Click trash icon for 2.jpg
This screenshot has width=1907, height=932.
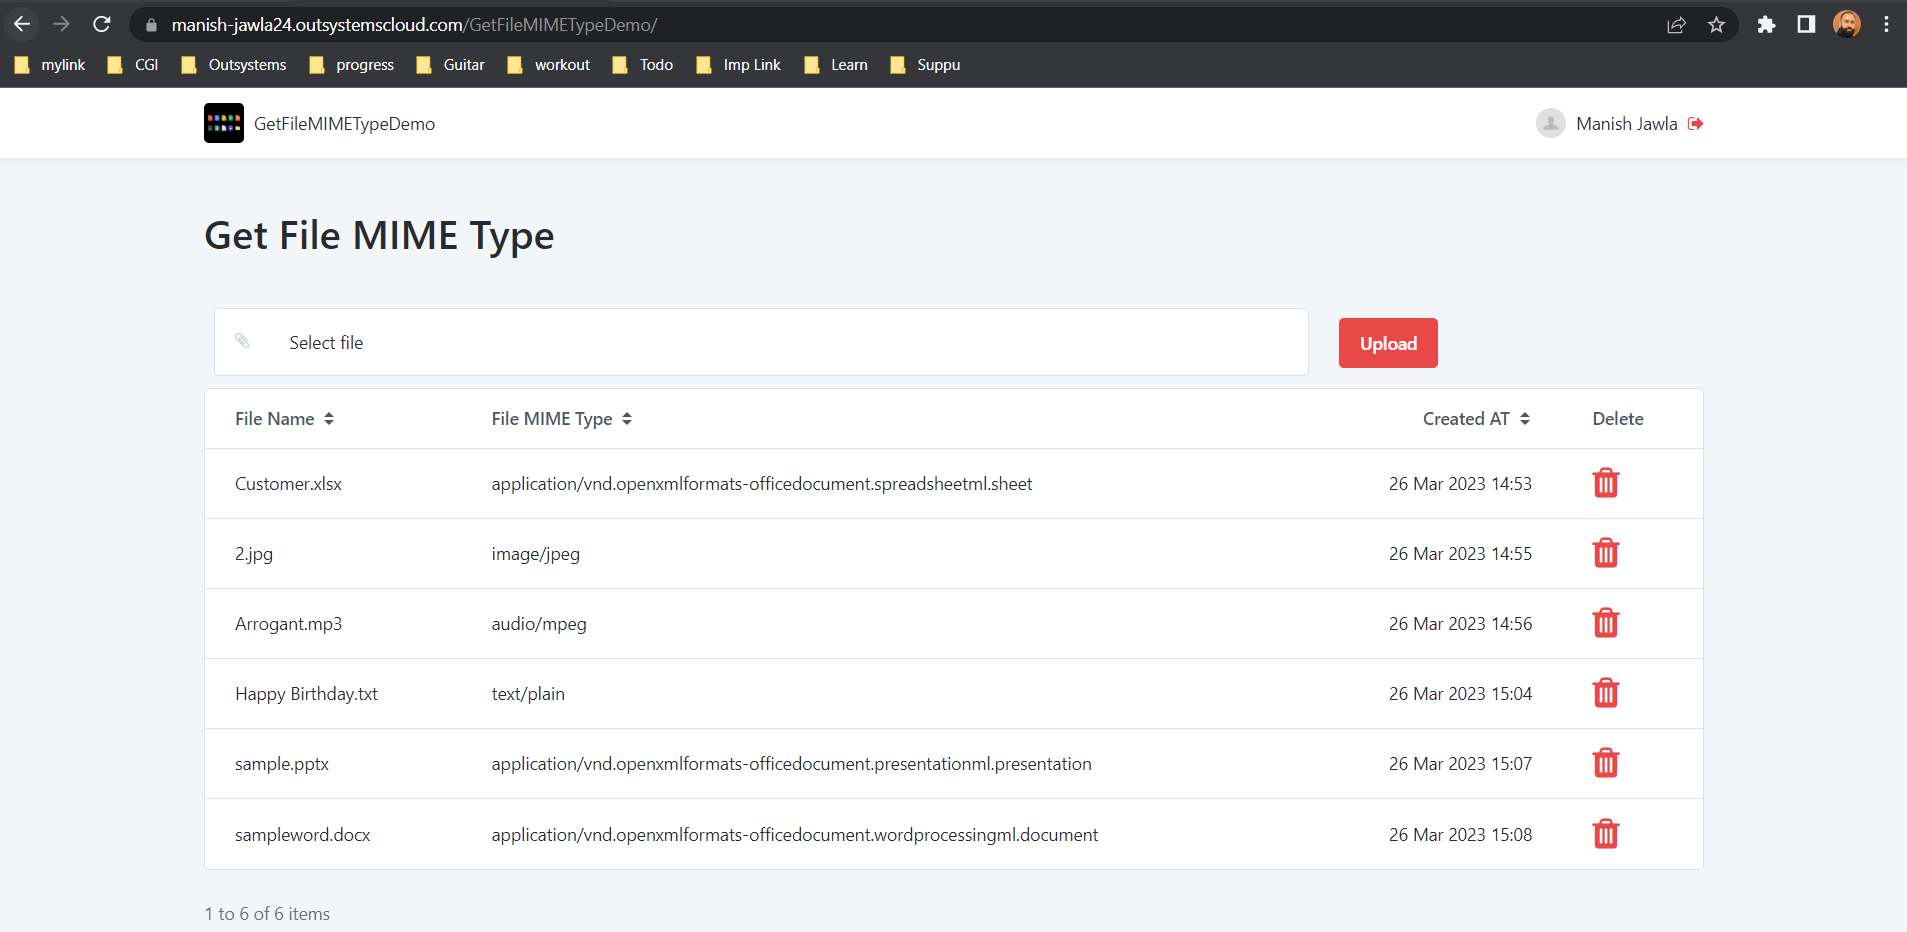coord(1605,553)
